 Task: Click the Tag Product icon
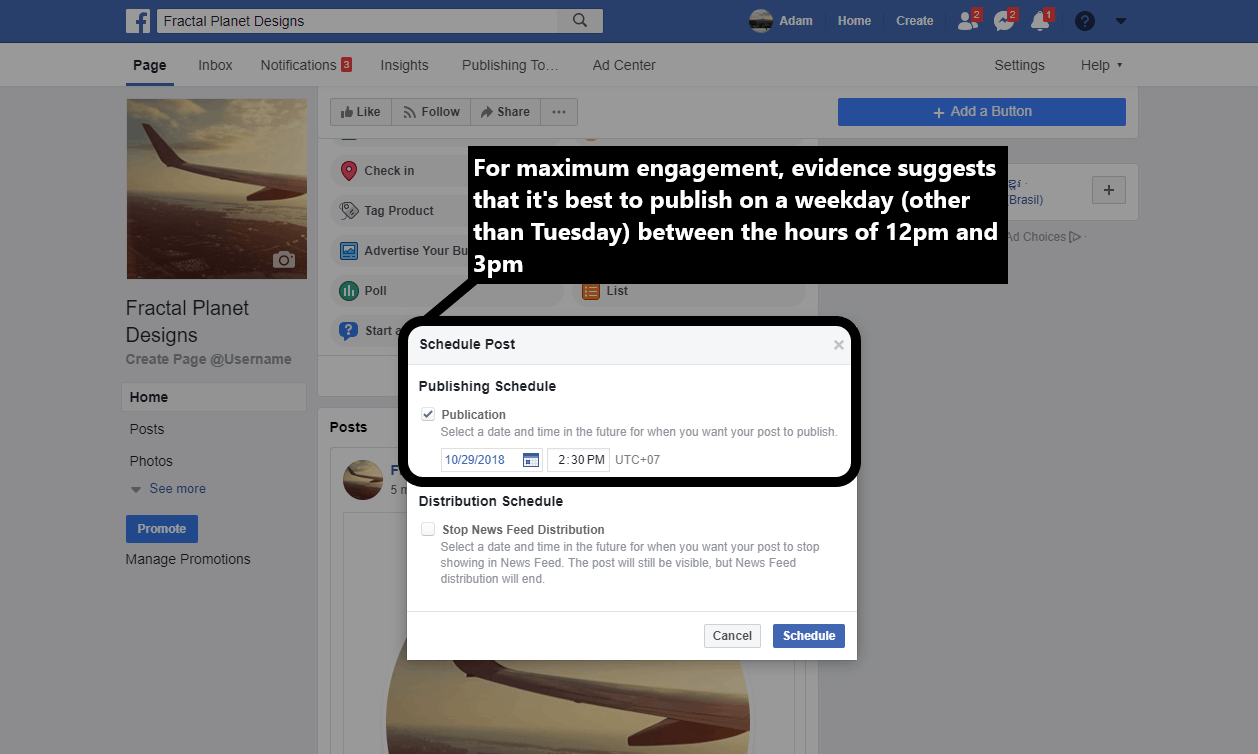pos(348,211)
